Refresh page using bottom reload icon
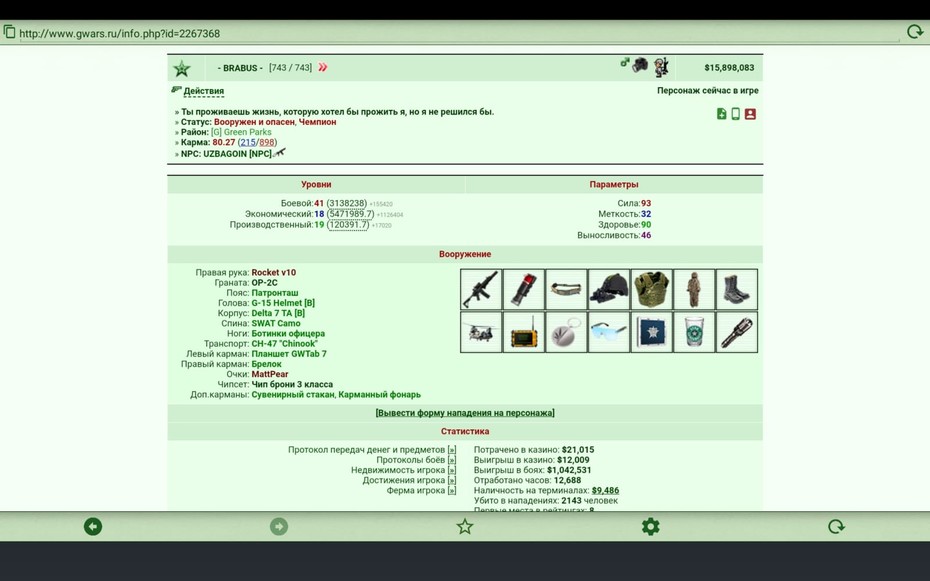The image size is (930, 581). tap(836, 526)
